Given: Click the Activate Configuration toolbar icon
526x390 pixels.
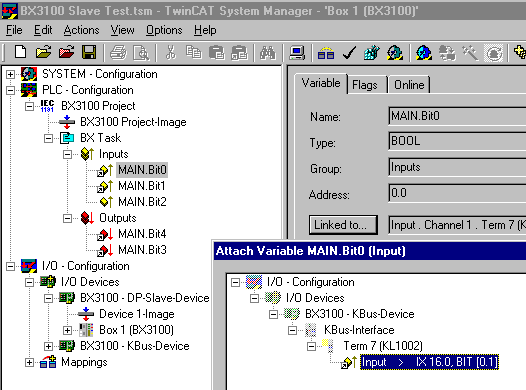Looking at the screenshot, I should [x=372, y=53].
